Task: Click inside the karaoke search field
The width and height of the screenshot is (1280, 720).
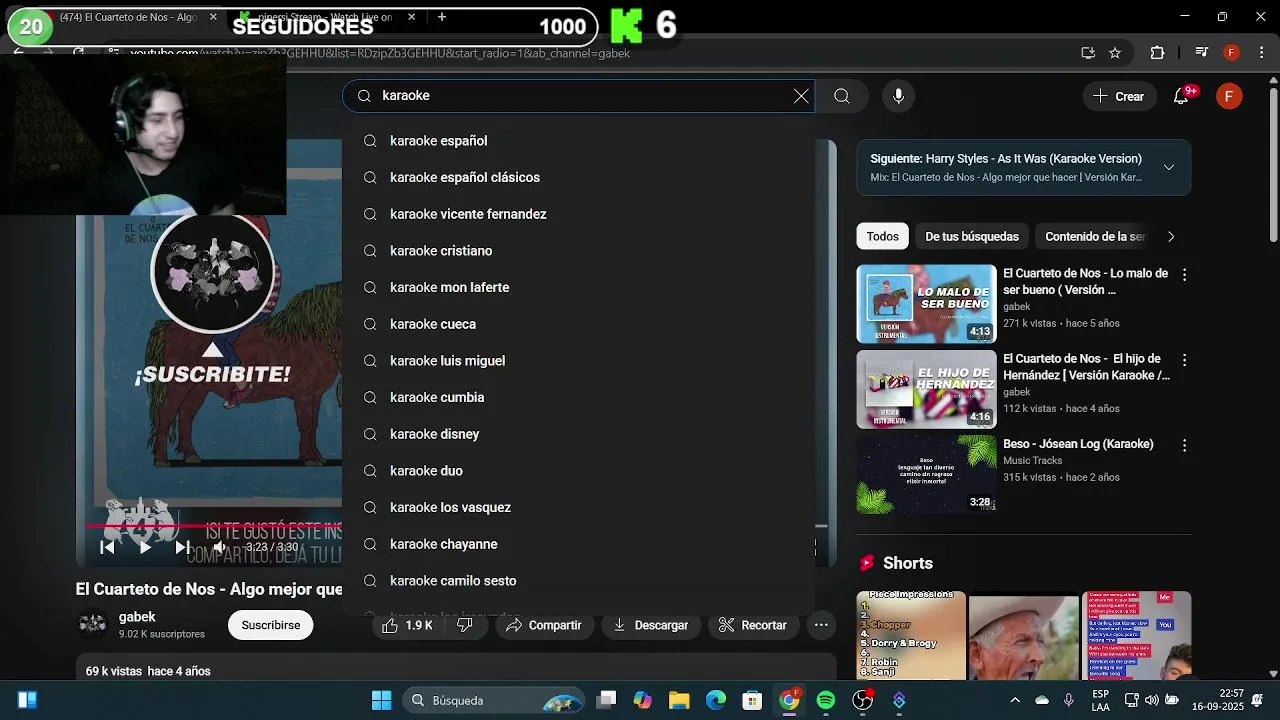Action: [580, 96]
